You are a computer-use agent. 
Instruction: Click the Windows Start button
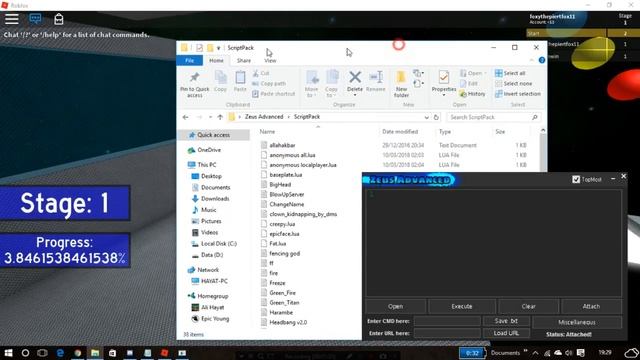tap(8, 353)
